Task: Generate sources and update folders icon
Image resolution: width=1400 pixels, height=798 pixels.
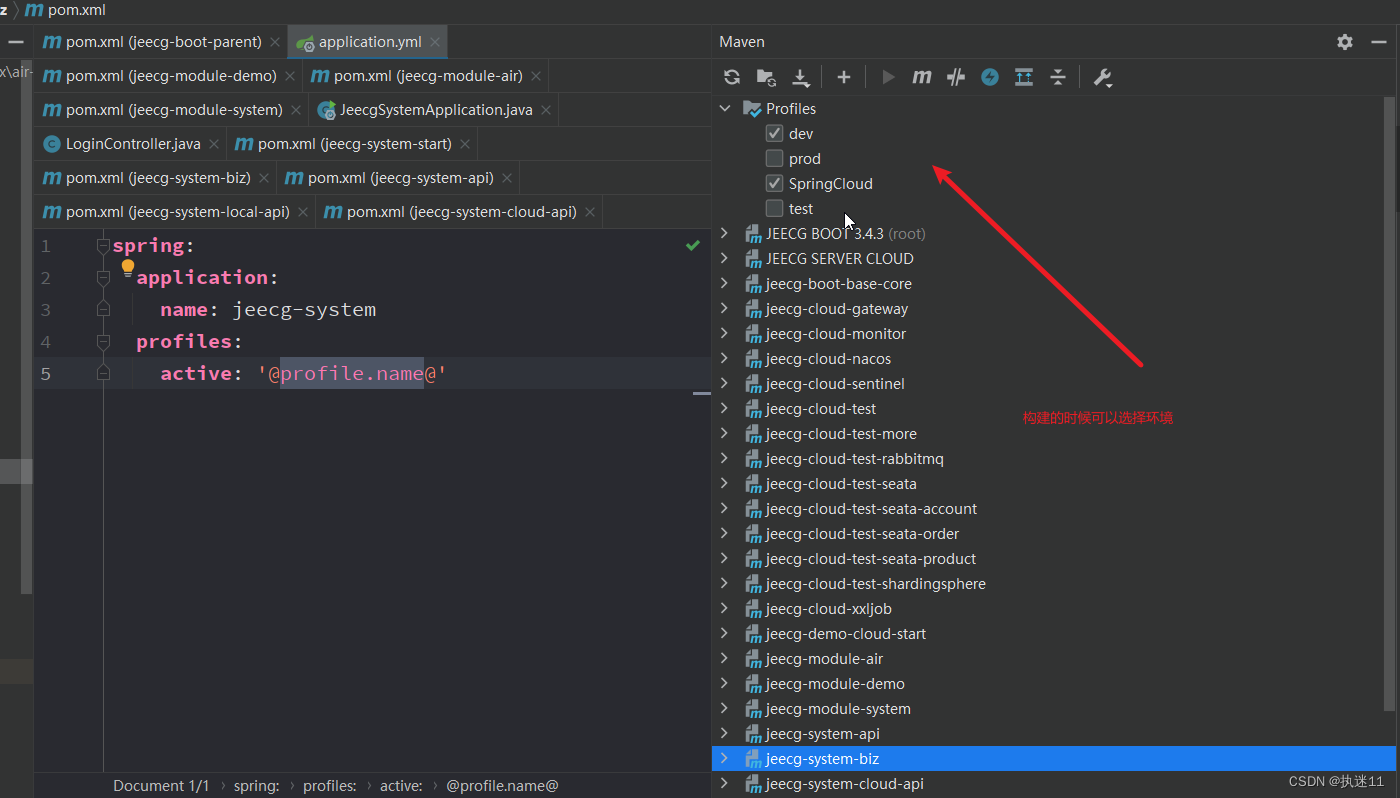Action: [x=766, y=77]
